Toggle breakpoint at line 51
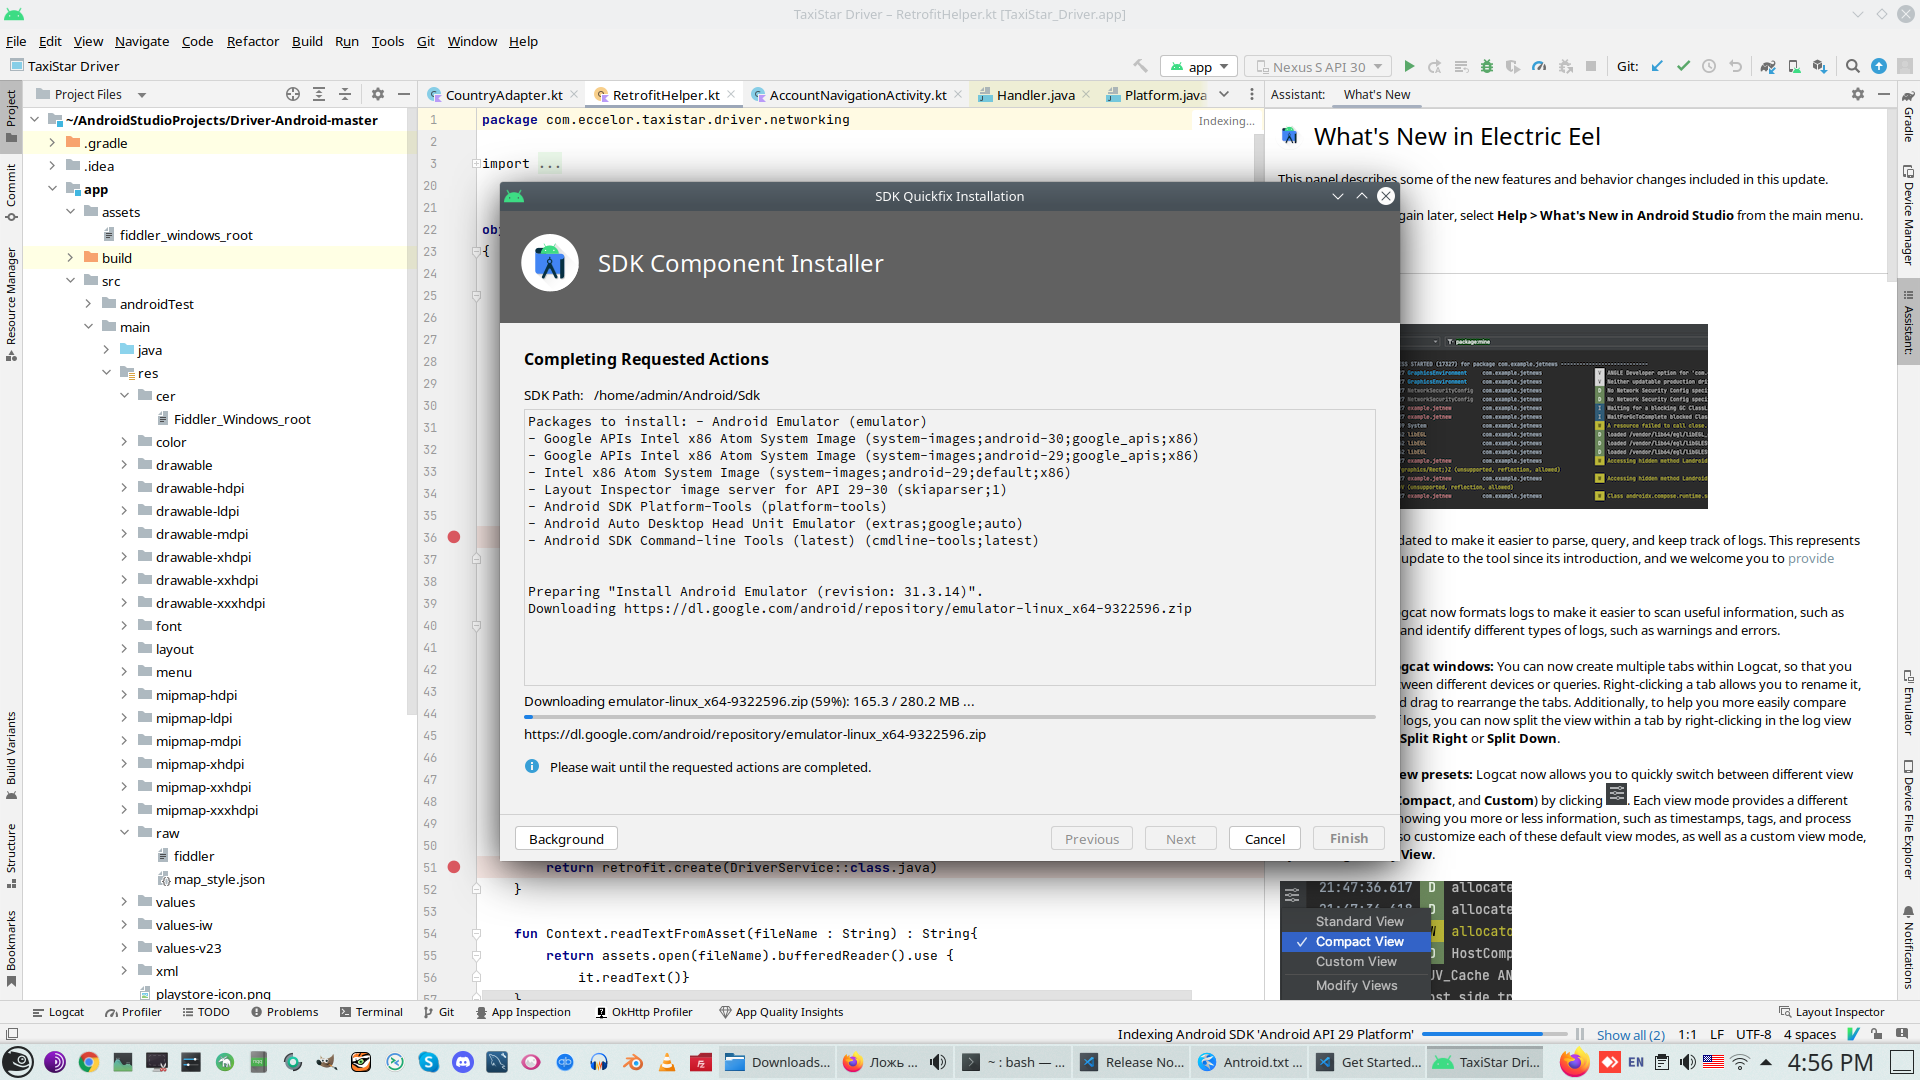1920x1080 pixels. pos(454,867)
